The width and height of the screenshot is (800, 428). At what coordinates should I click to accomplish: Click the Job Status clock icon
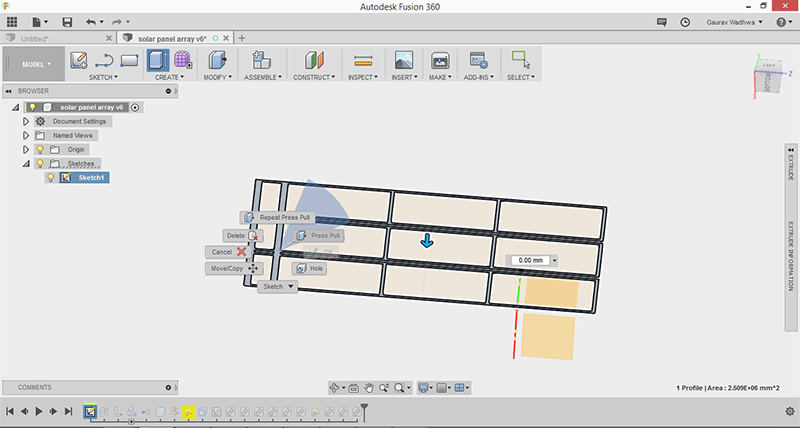[x=684, y=21]
